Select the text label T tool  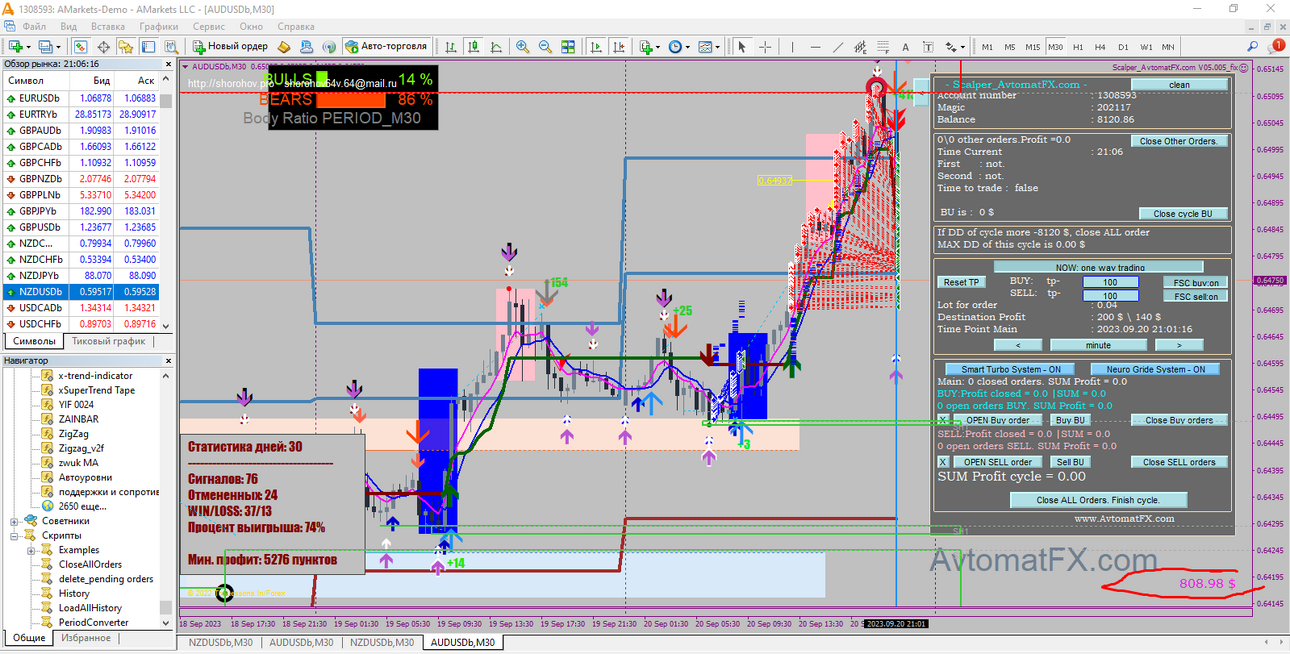point(928,46)
